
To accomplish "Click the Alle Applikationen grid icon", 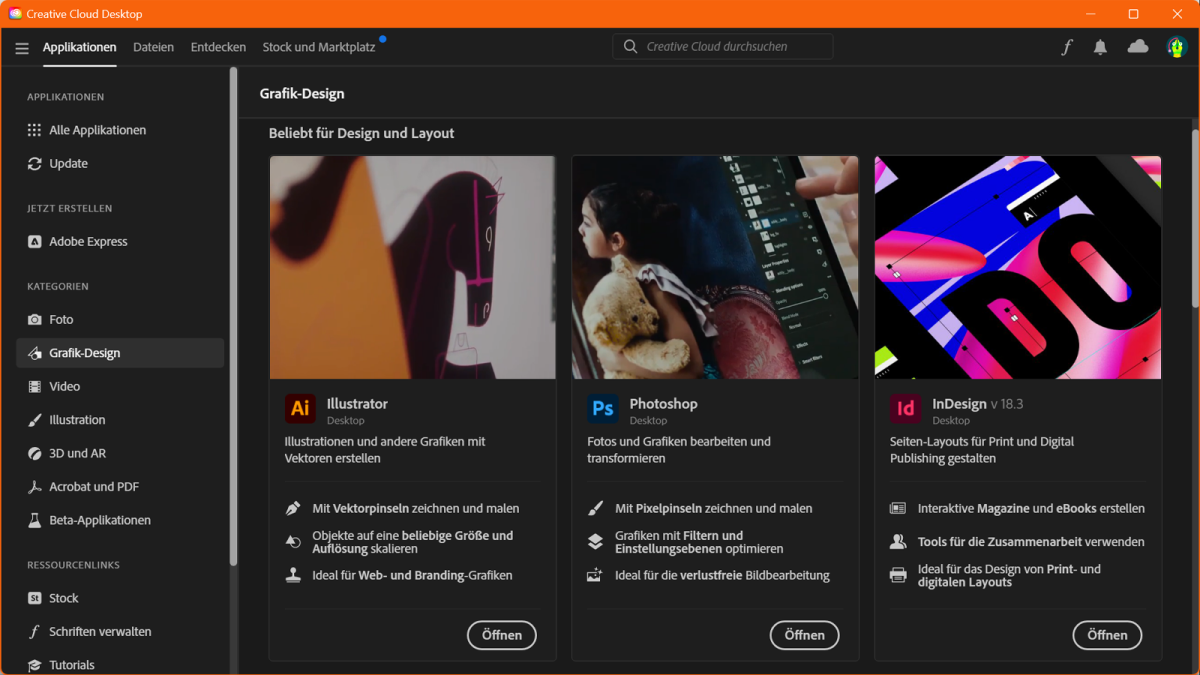I will [x=35, y=130].
